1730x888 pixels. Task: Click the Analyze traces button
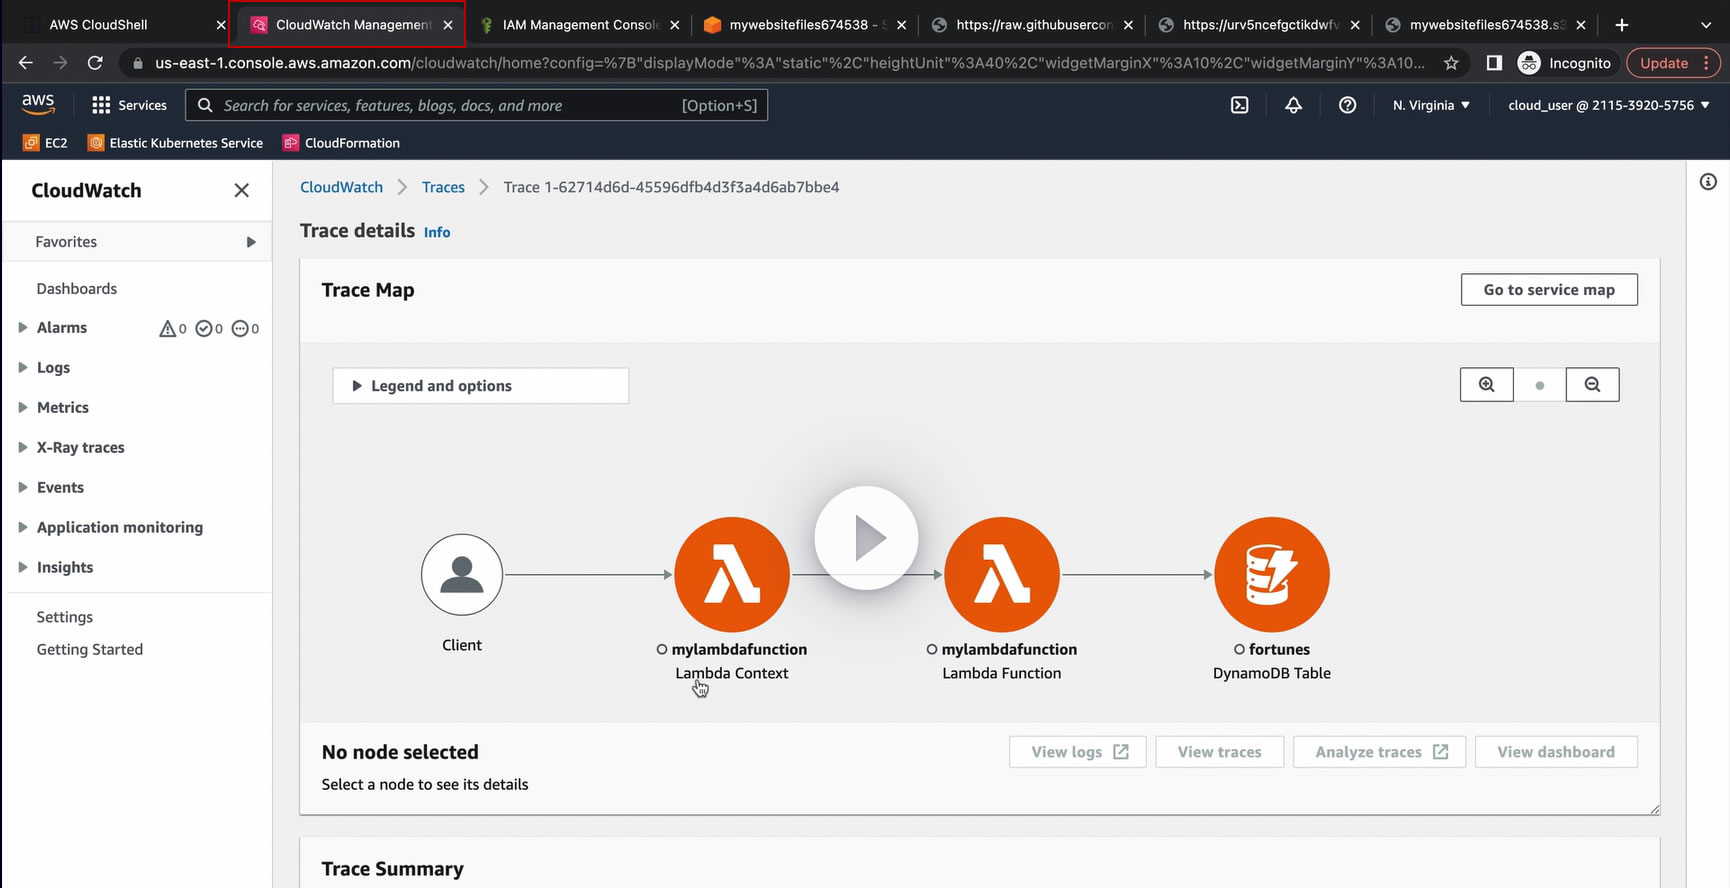coord(1380,752)
